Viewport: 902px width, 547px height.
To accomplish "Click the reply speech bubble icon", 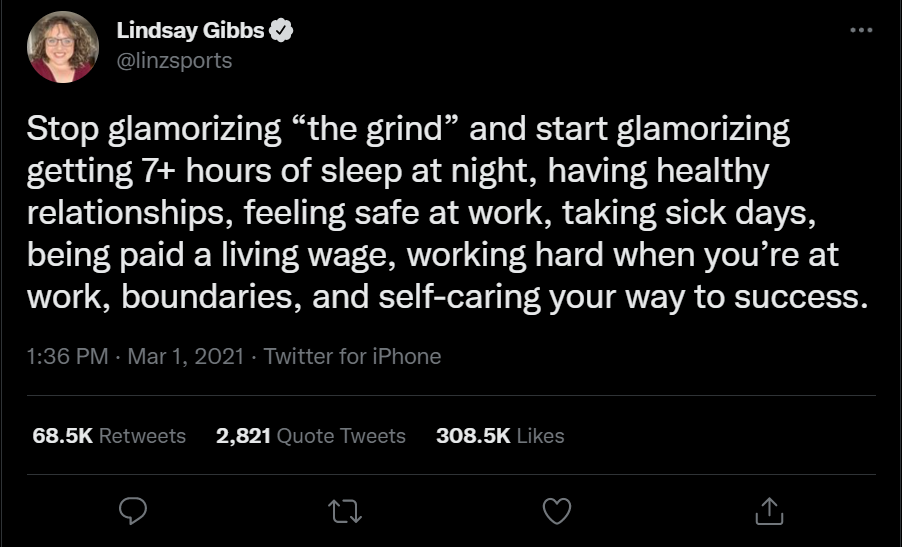I will coord(133,511).
